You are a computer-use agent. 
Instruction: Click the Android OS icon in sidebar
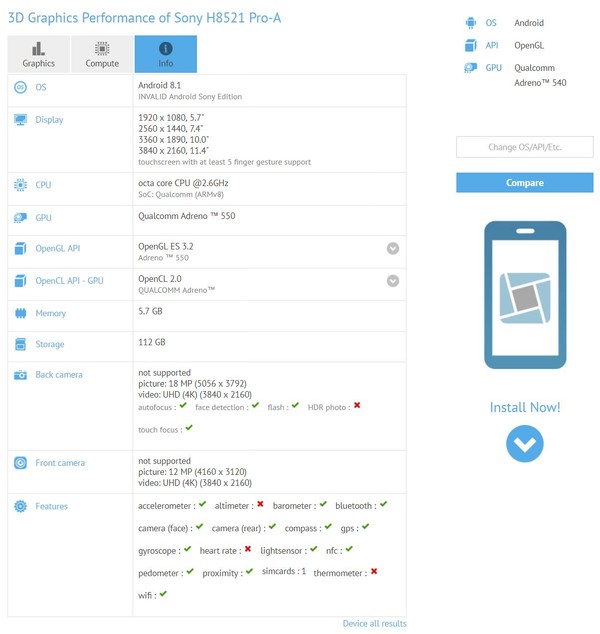[471, 23]
